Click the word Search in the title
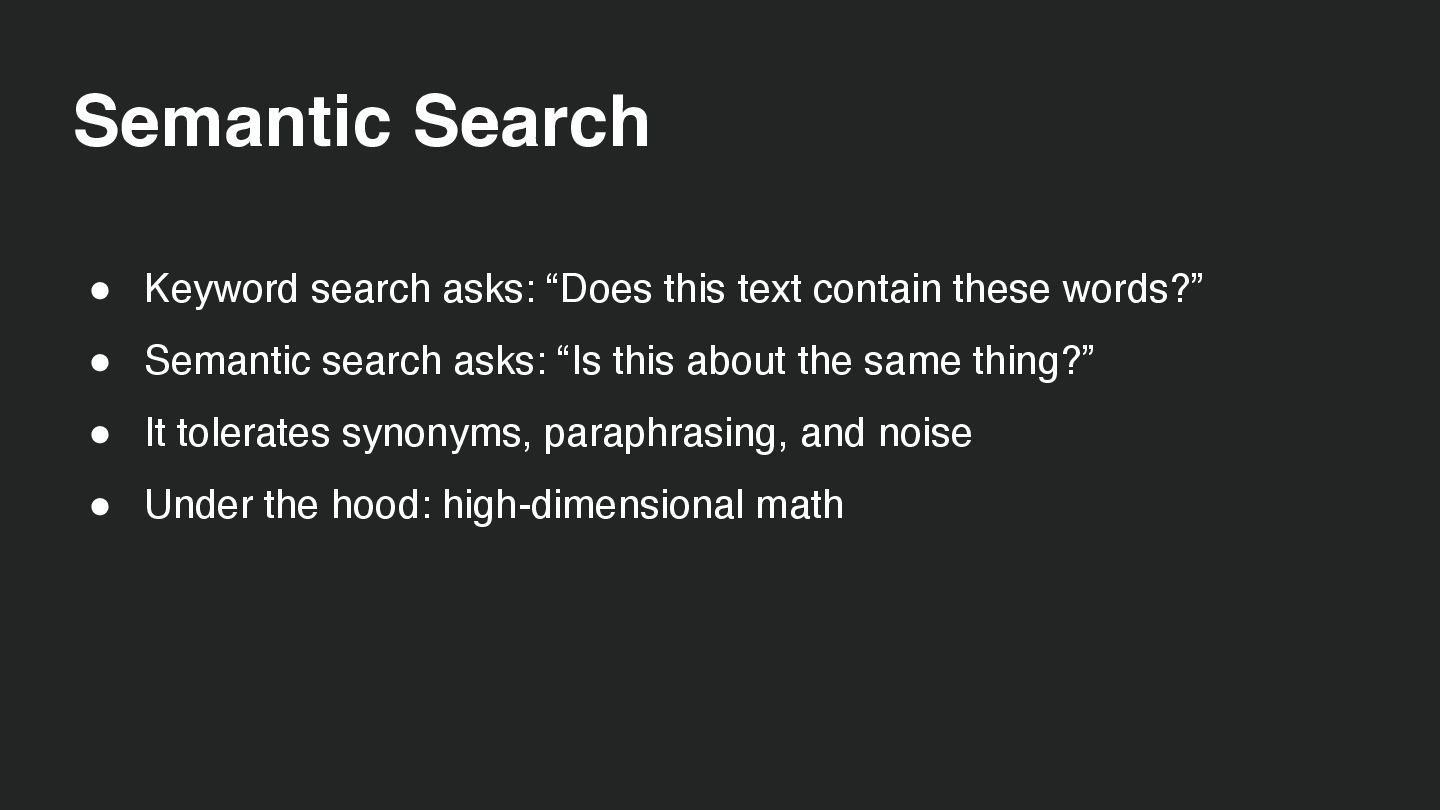1440x810 pixels. [x=531, y=121]
